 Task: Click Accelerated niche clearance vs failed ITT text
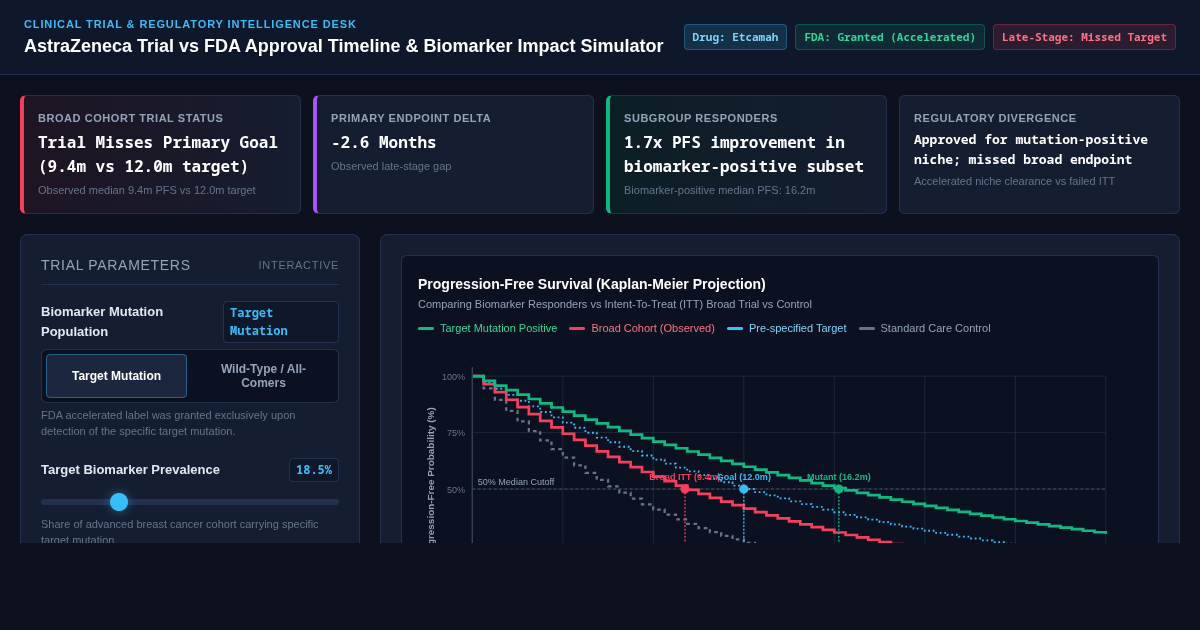click(1014, 181)
